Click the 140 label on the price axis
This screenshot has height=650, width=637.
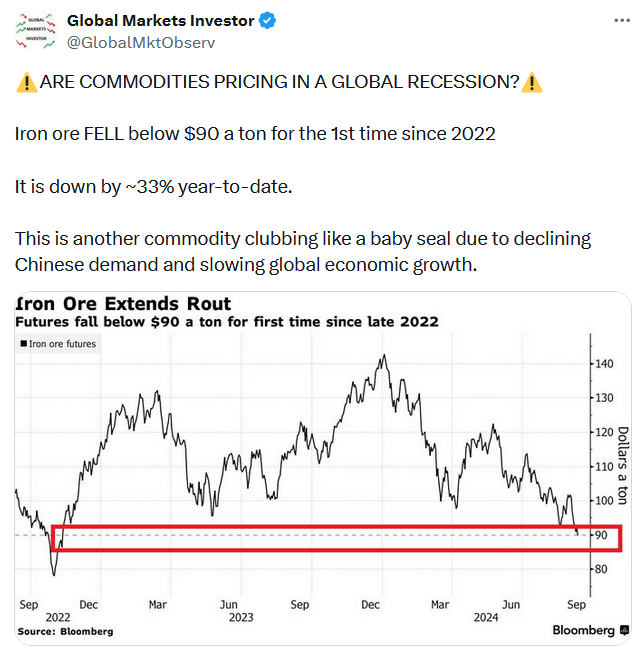point(603,364)
